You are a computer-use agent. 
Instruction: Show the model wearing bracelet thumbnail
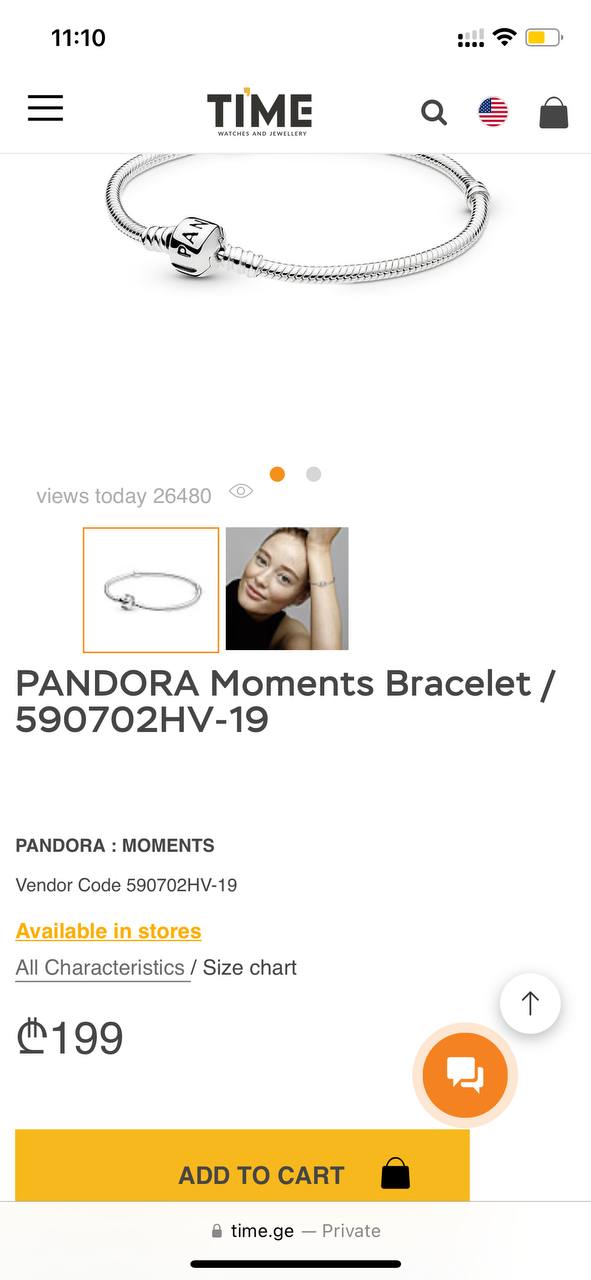coord(287,589)
